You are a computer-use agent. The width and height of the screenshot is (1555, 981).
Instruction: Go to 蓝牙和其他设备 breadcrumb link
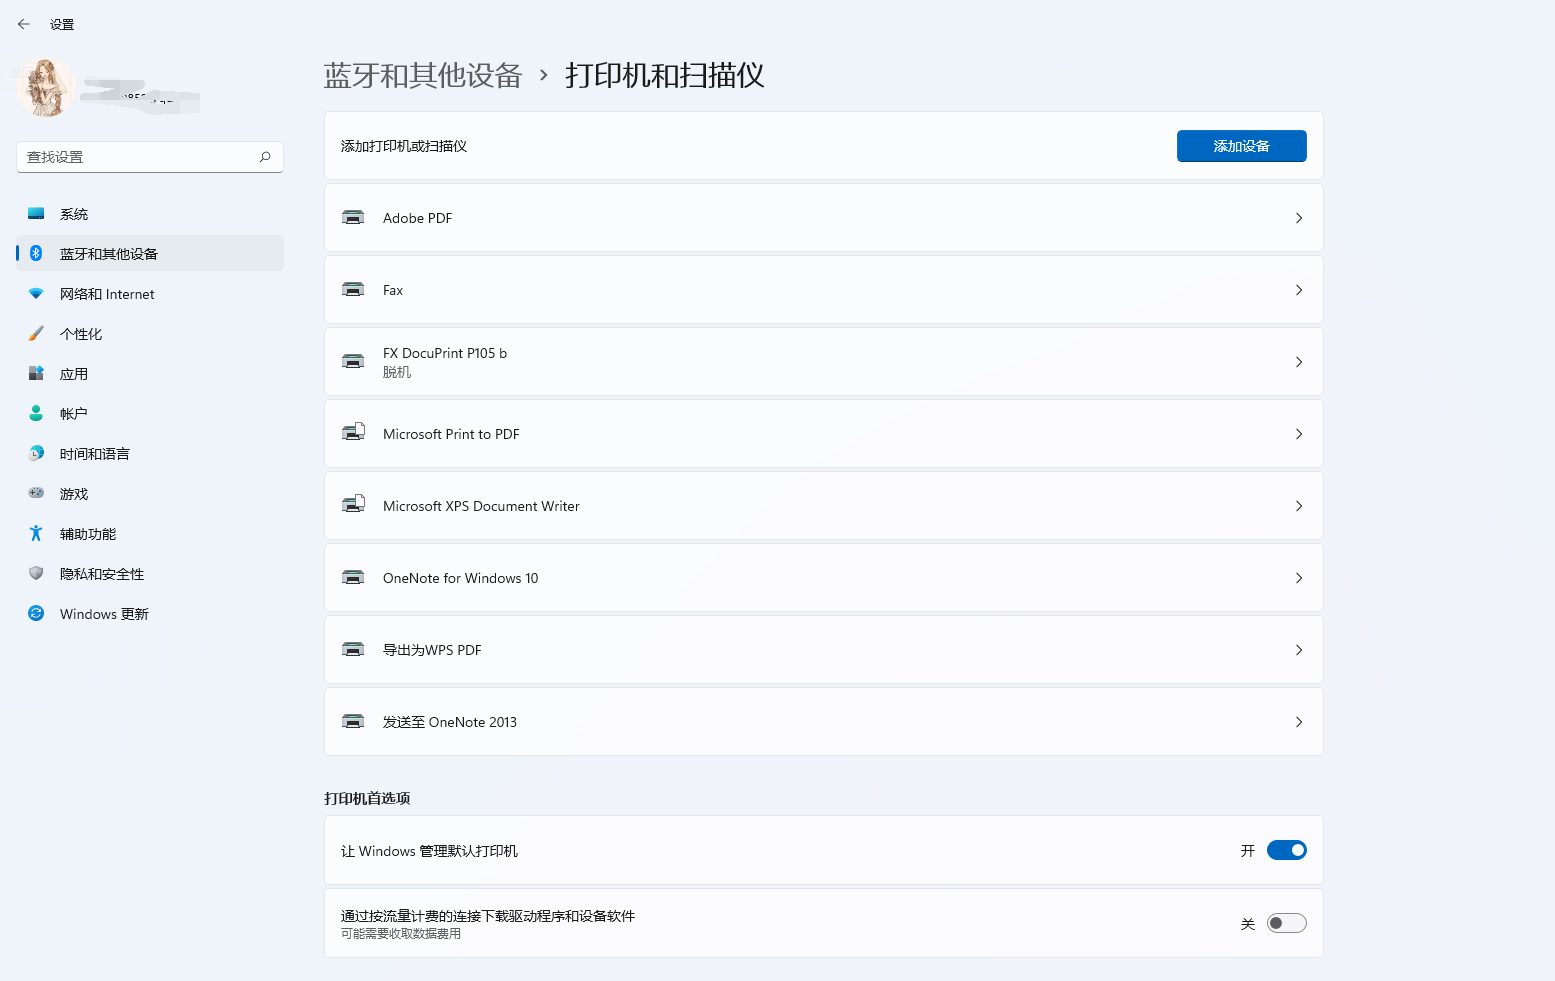422,76
